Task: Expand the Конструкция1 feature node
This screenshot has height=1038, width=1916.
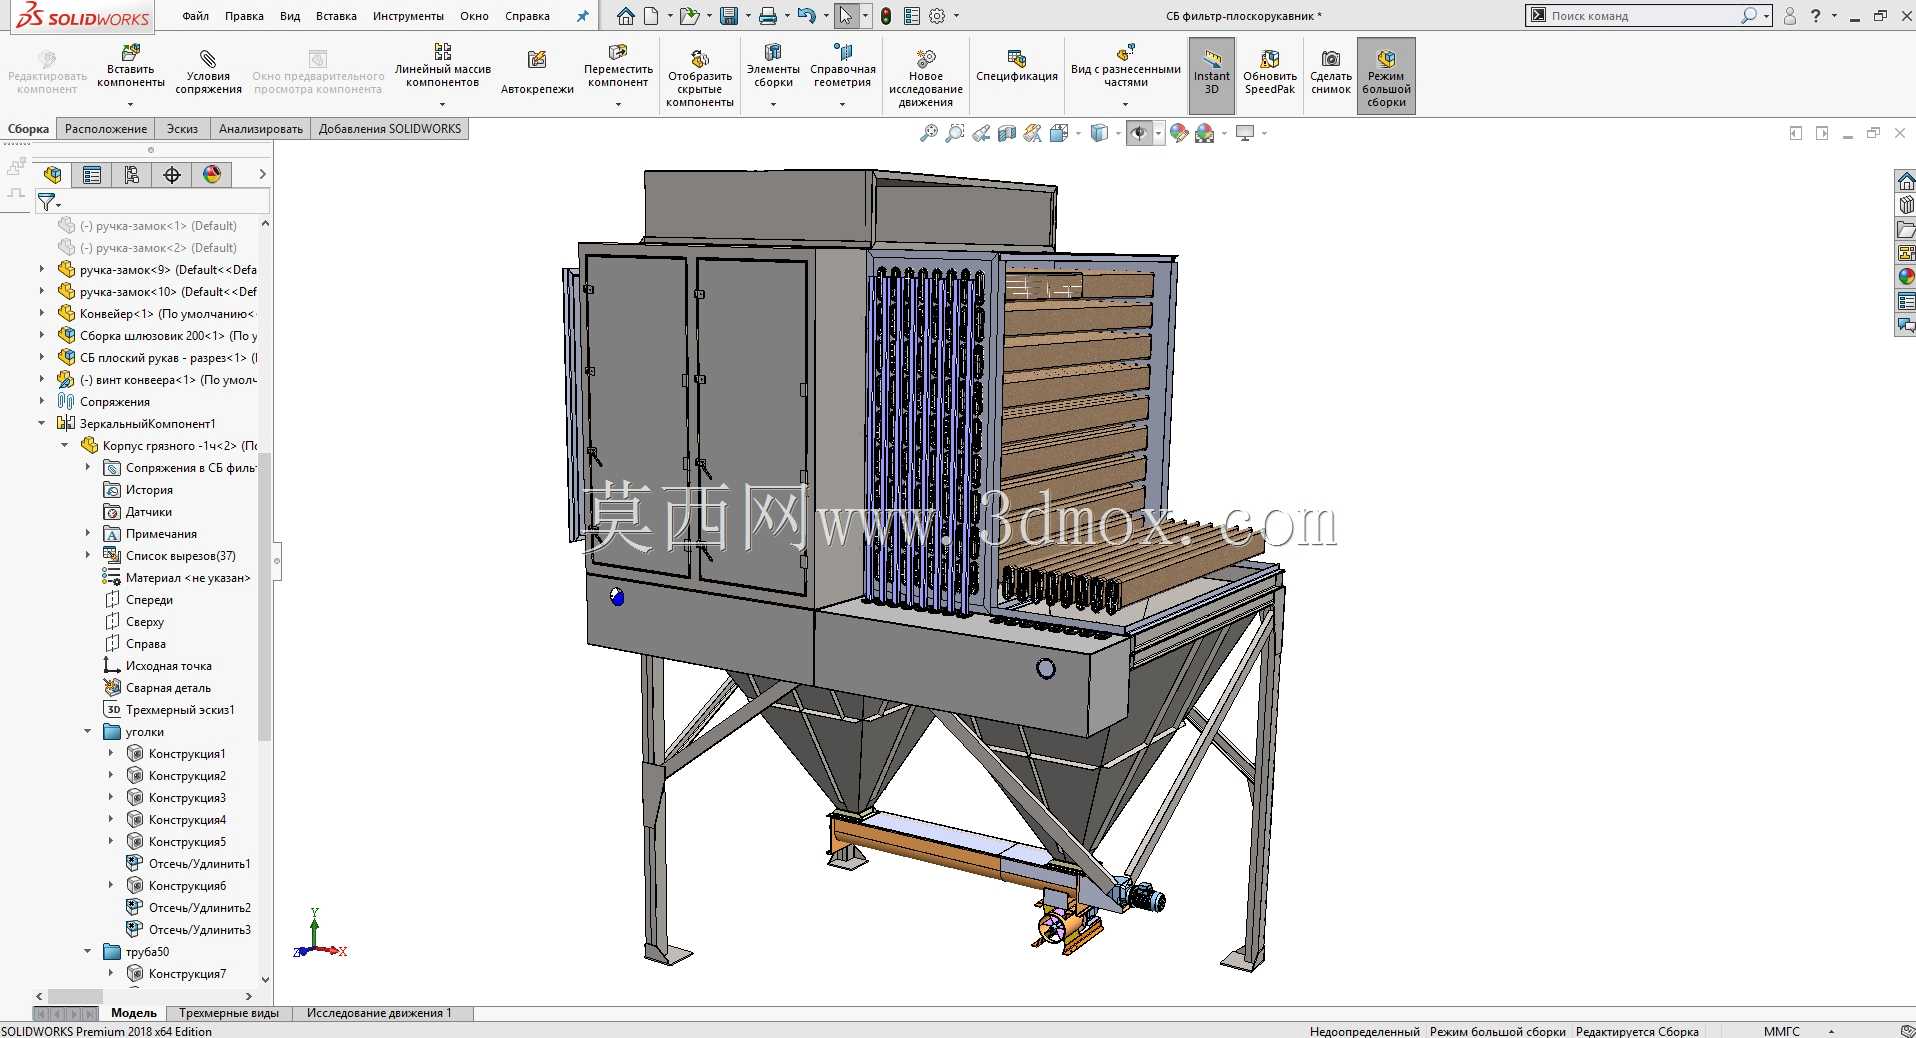Action: pos(111,754)
